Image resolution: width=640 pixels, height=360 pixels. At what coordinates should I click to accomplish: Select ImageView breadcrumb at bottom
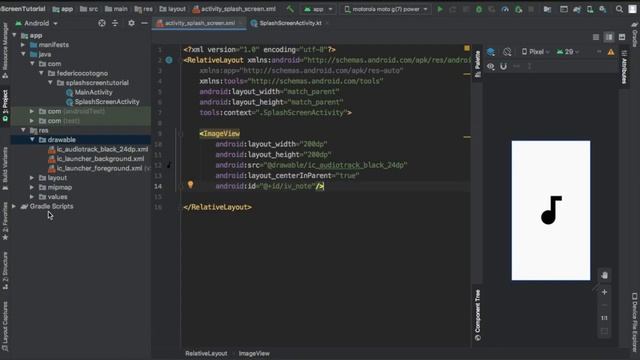254,353
